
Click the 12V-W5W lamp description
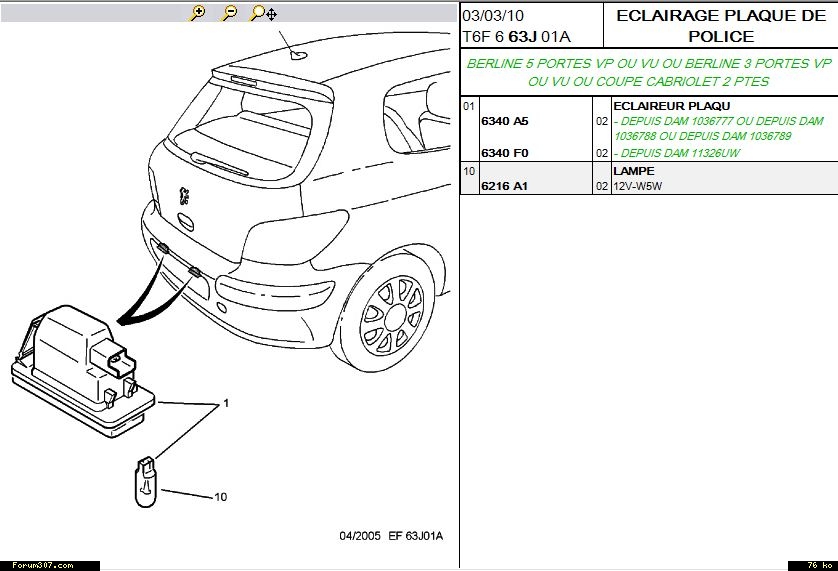tap(640, 186)
